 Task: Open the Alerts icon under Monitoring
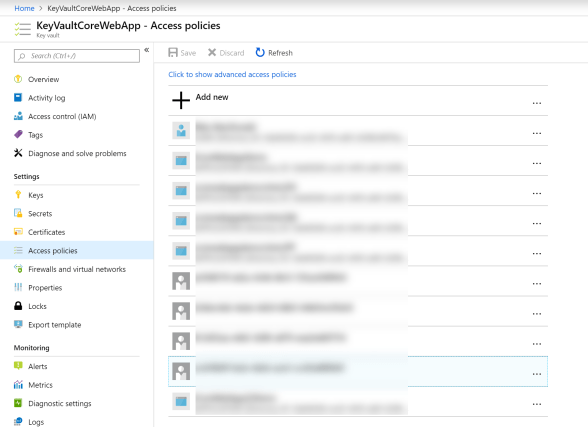click(18, 366)
